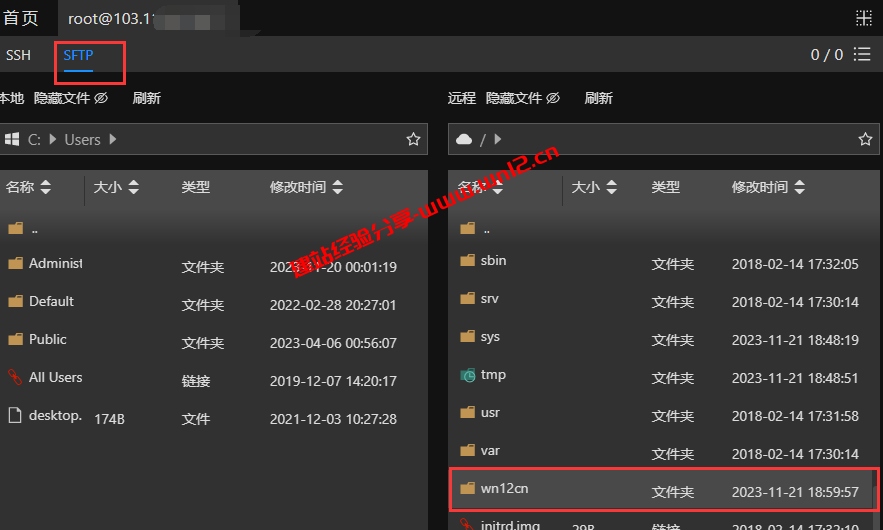Click the 2018-02-14 17:32:05 timestamp of sbin
The image size is (883, 530).
[795, 264]
